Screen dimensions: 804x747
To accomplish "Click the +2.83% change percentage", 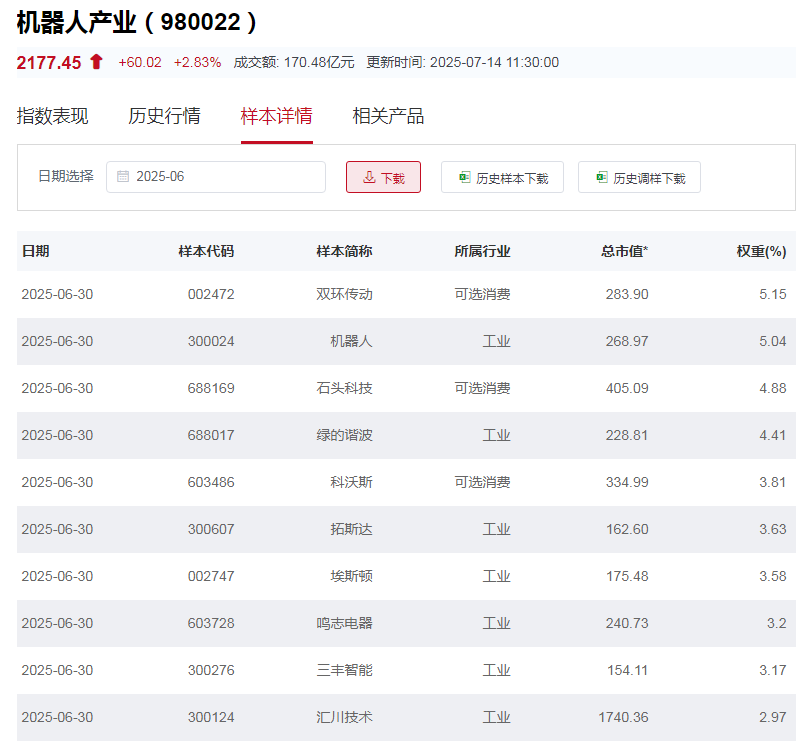I will (197, 63).
